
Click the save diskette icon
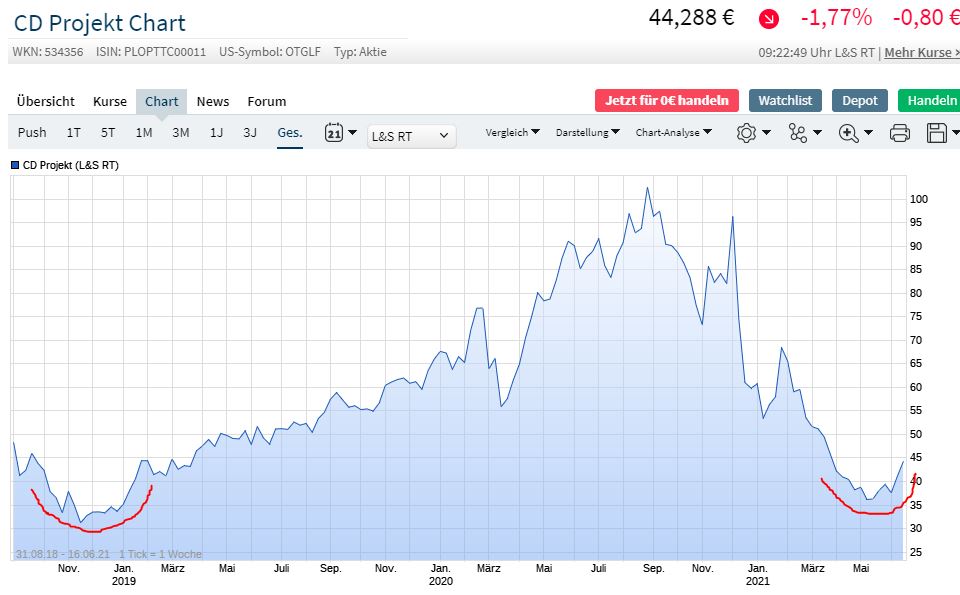(x=937, y=132)
